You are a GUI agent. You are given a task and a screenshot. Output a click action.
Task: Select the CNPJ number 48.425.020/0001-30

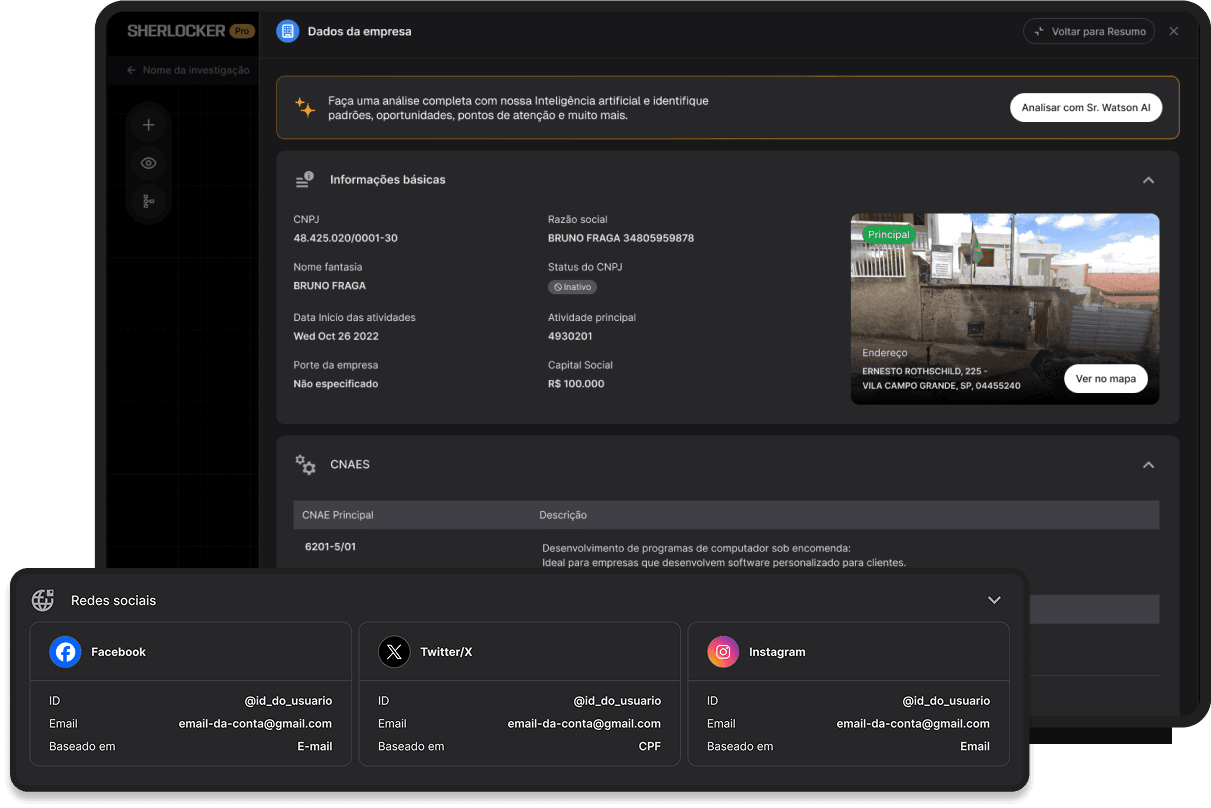pyautogui.click(x=346, y=238)
